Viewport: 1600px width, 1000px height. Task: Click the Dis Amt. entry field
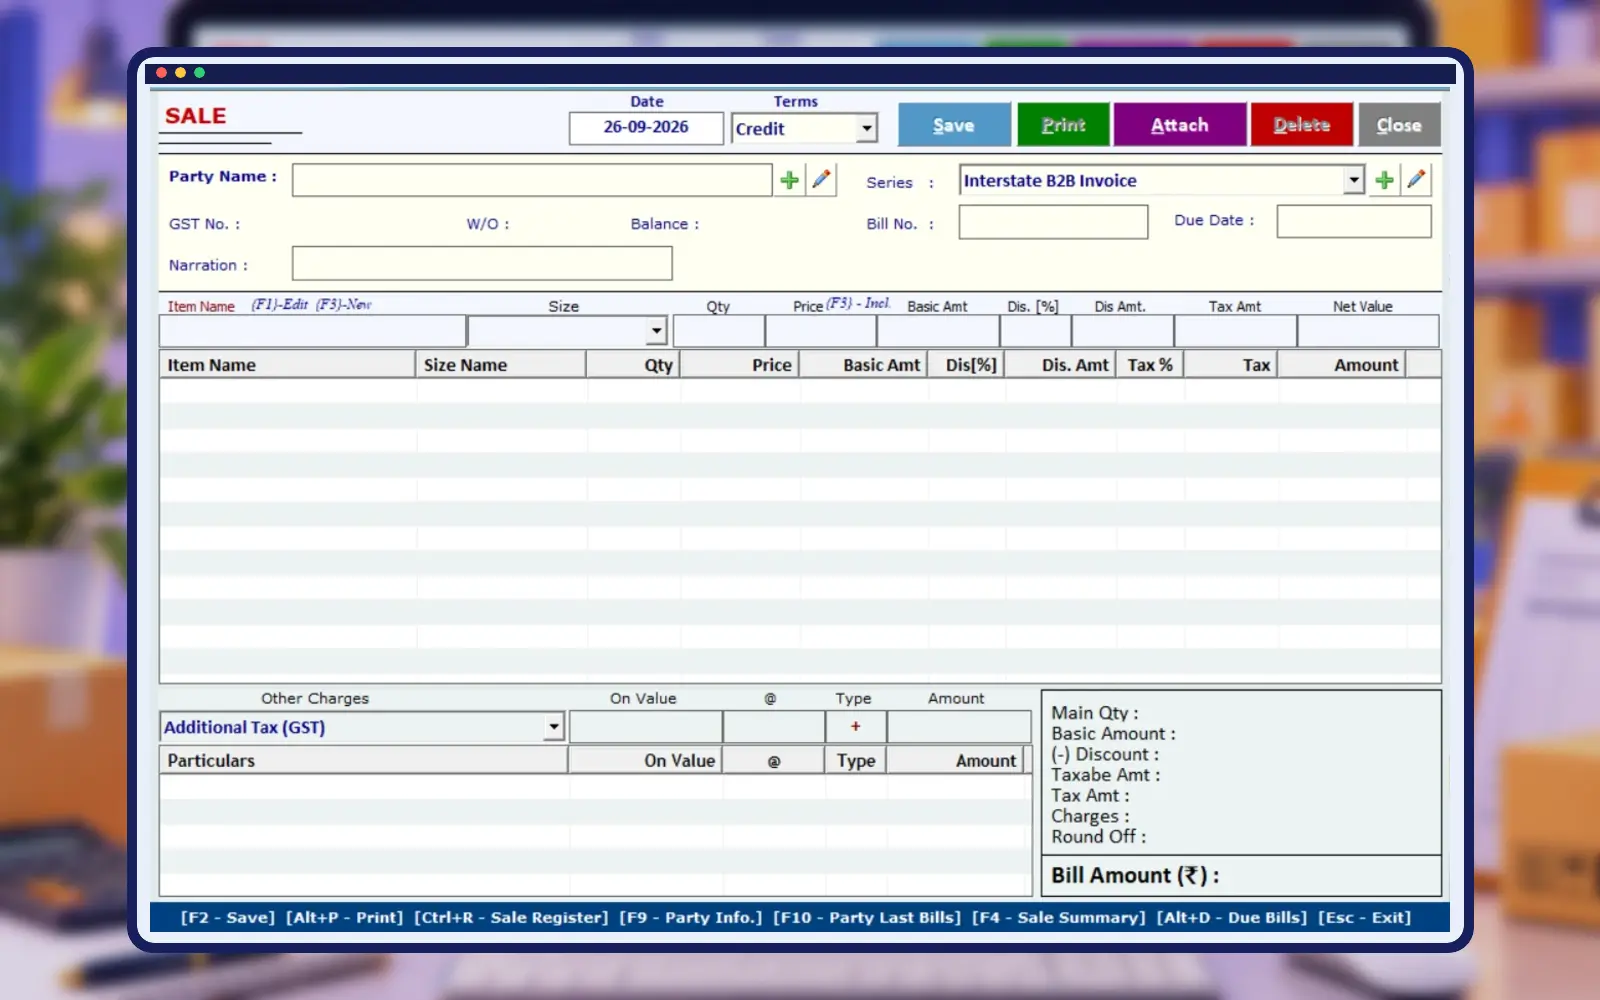[x=1122, y=331]
